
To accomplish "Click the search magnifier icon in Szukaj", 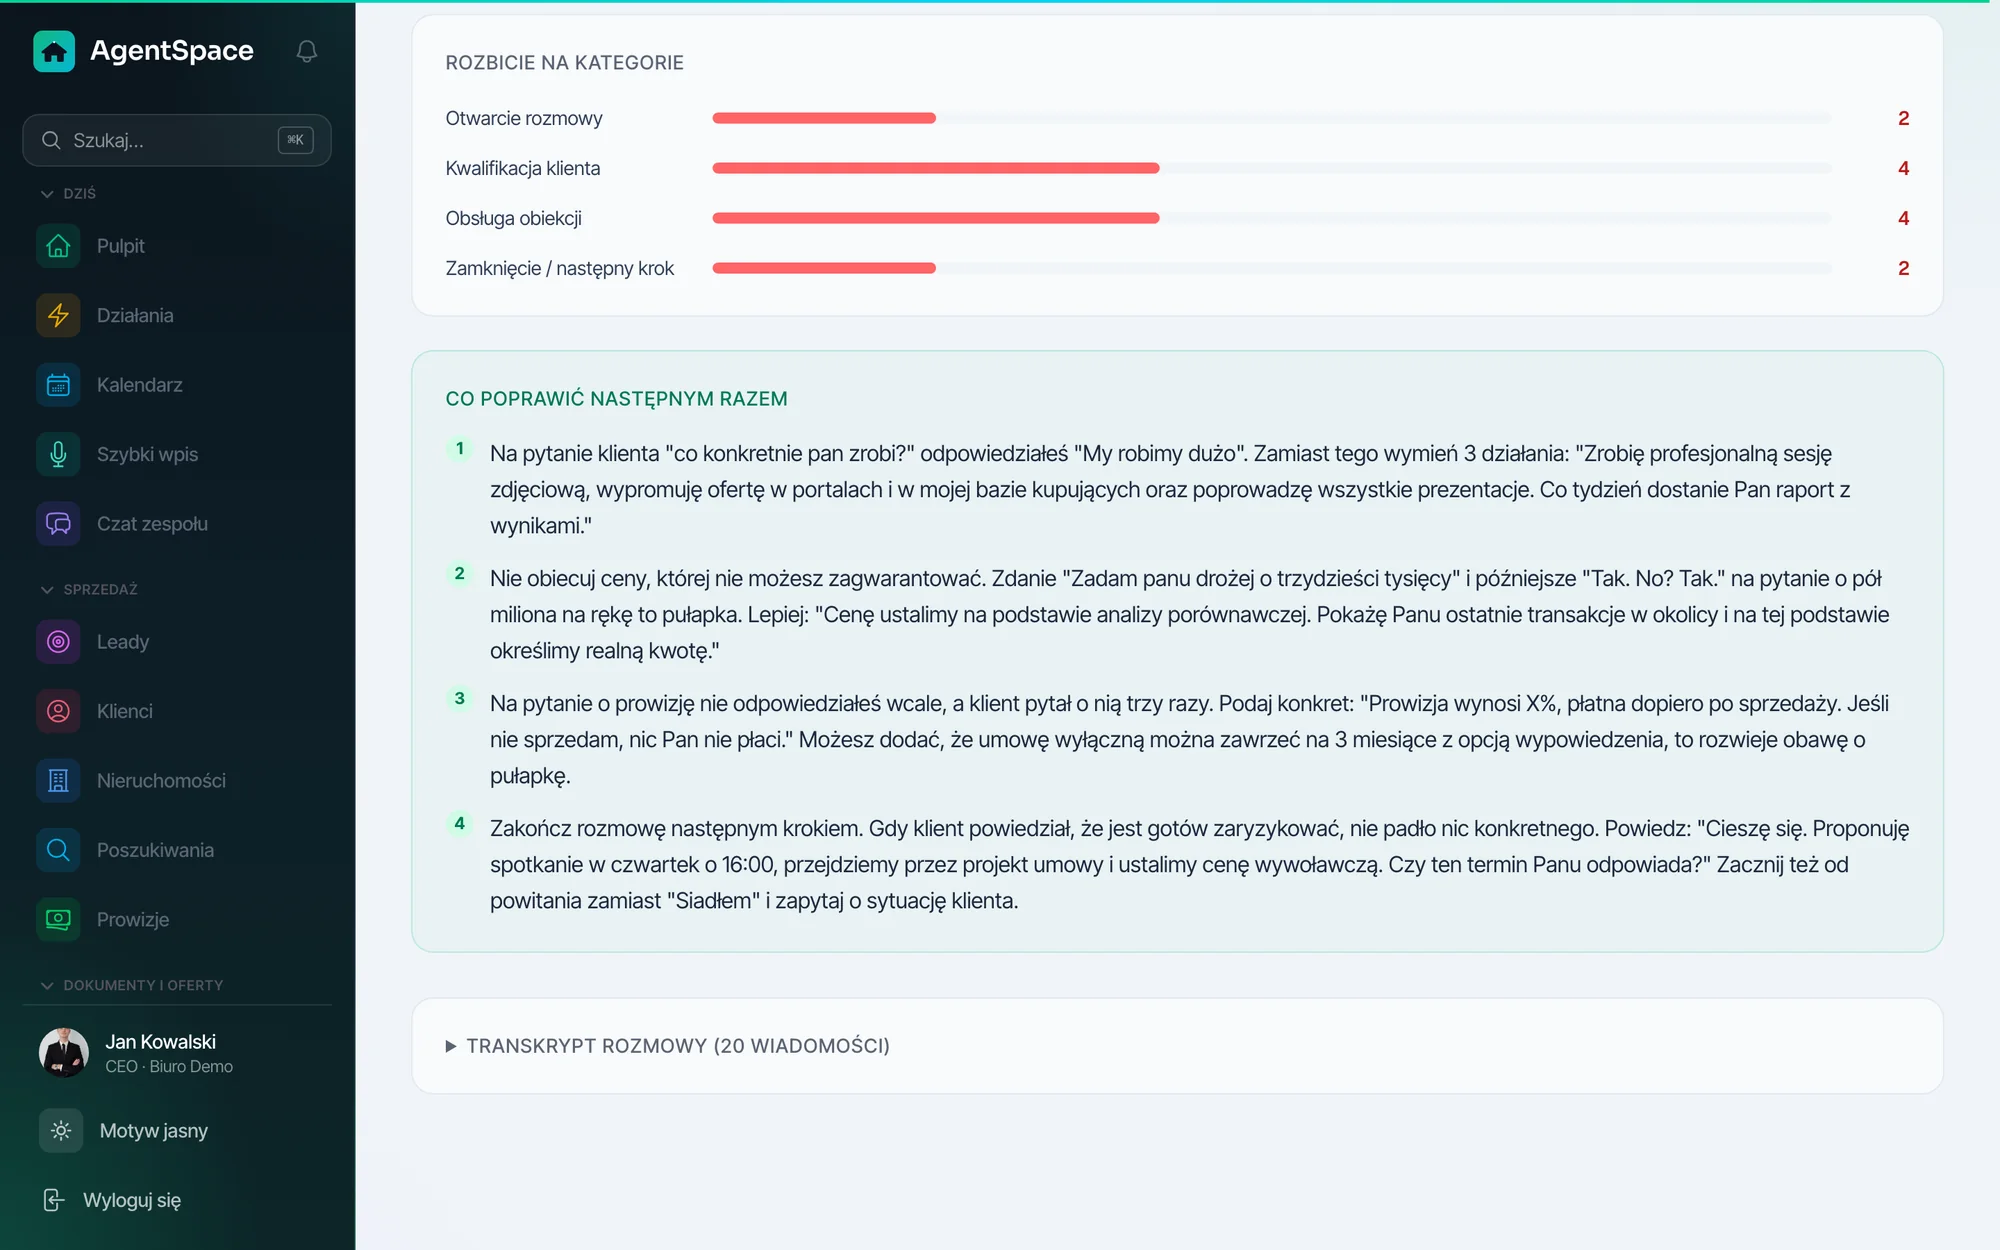I will click(x=51, y=140).
